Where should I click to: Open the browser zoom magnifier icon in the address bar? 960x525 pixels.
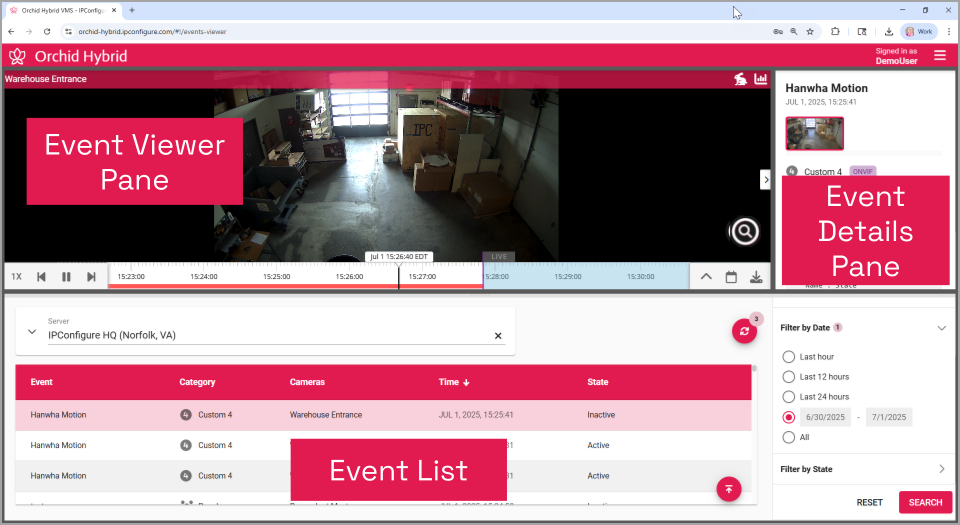(x=793, y=31)
